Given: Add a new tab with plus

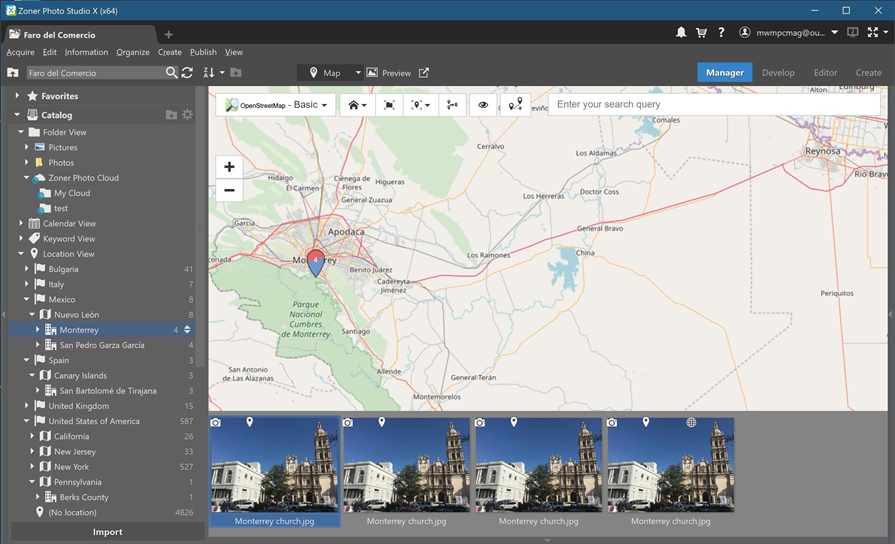Looking at the screenshot, I should point(168,35).
